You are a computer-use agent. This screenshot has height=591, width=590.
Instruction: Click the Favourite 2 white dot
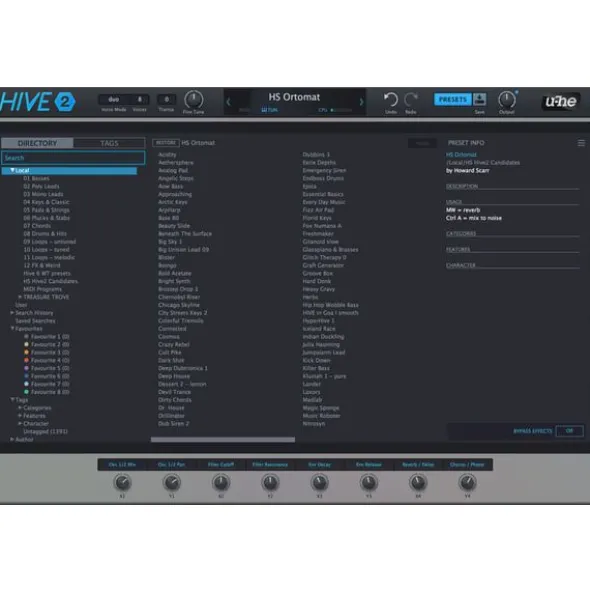[26, 344]
